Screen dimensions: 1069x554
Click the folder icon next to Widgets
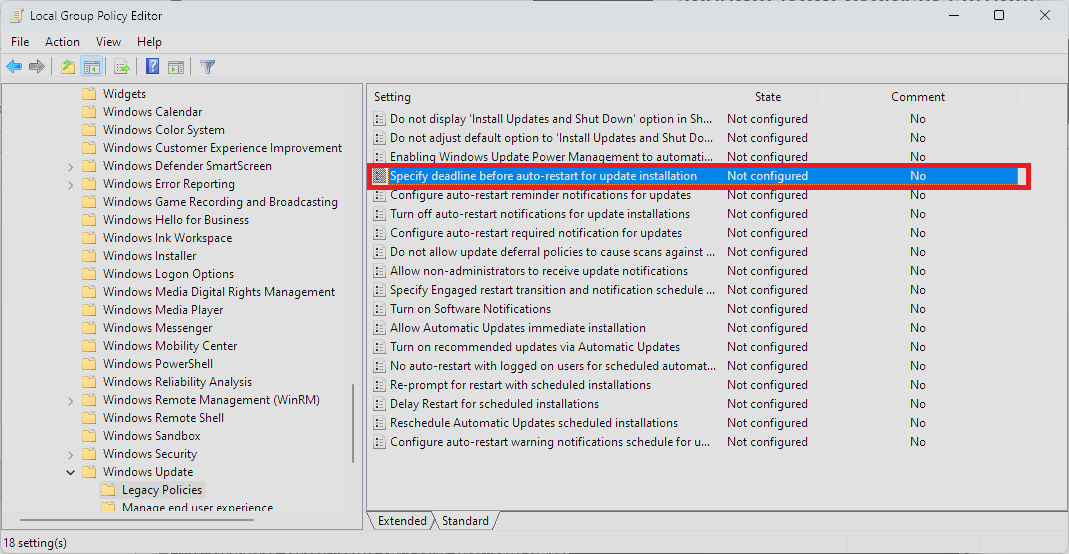coord(89,94)
